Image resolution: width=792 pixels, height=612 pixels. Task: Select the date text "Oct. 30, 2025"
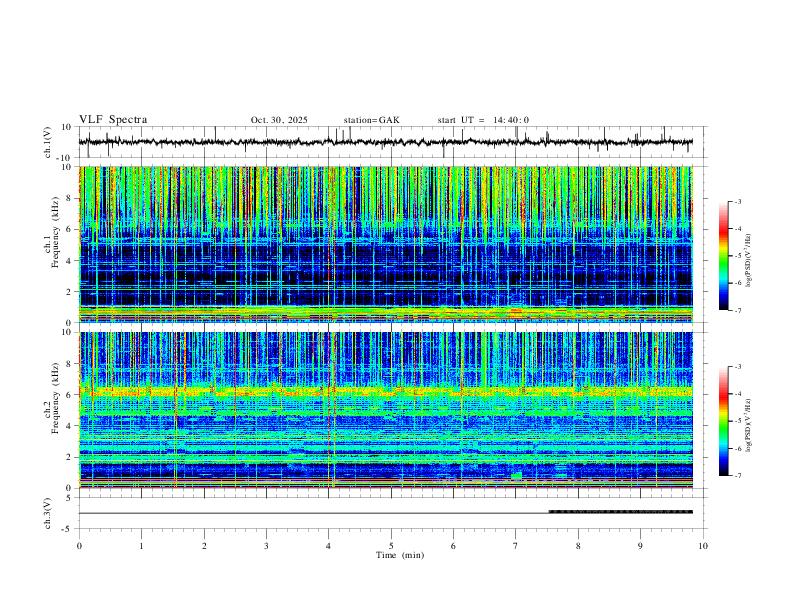click(x=279, y=120)
